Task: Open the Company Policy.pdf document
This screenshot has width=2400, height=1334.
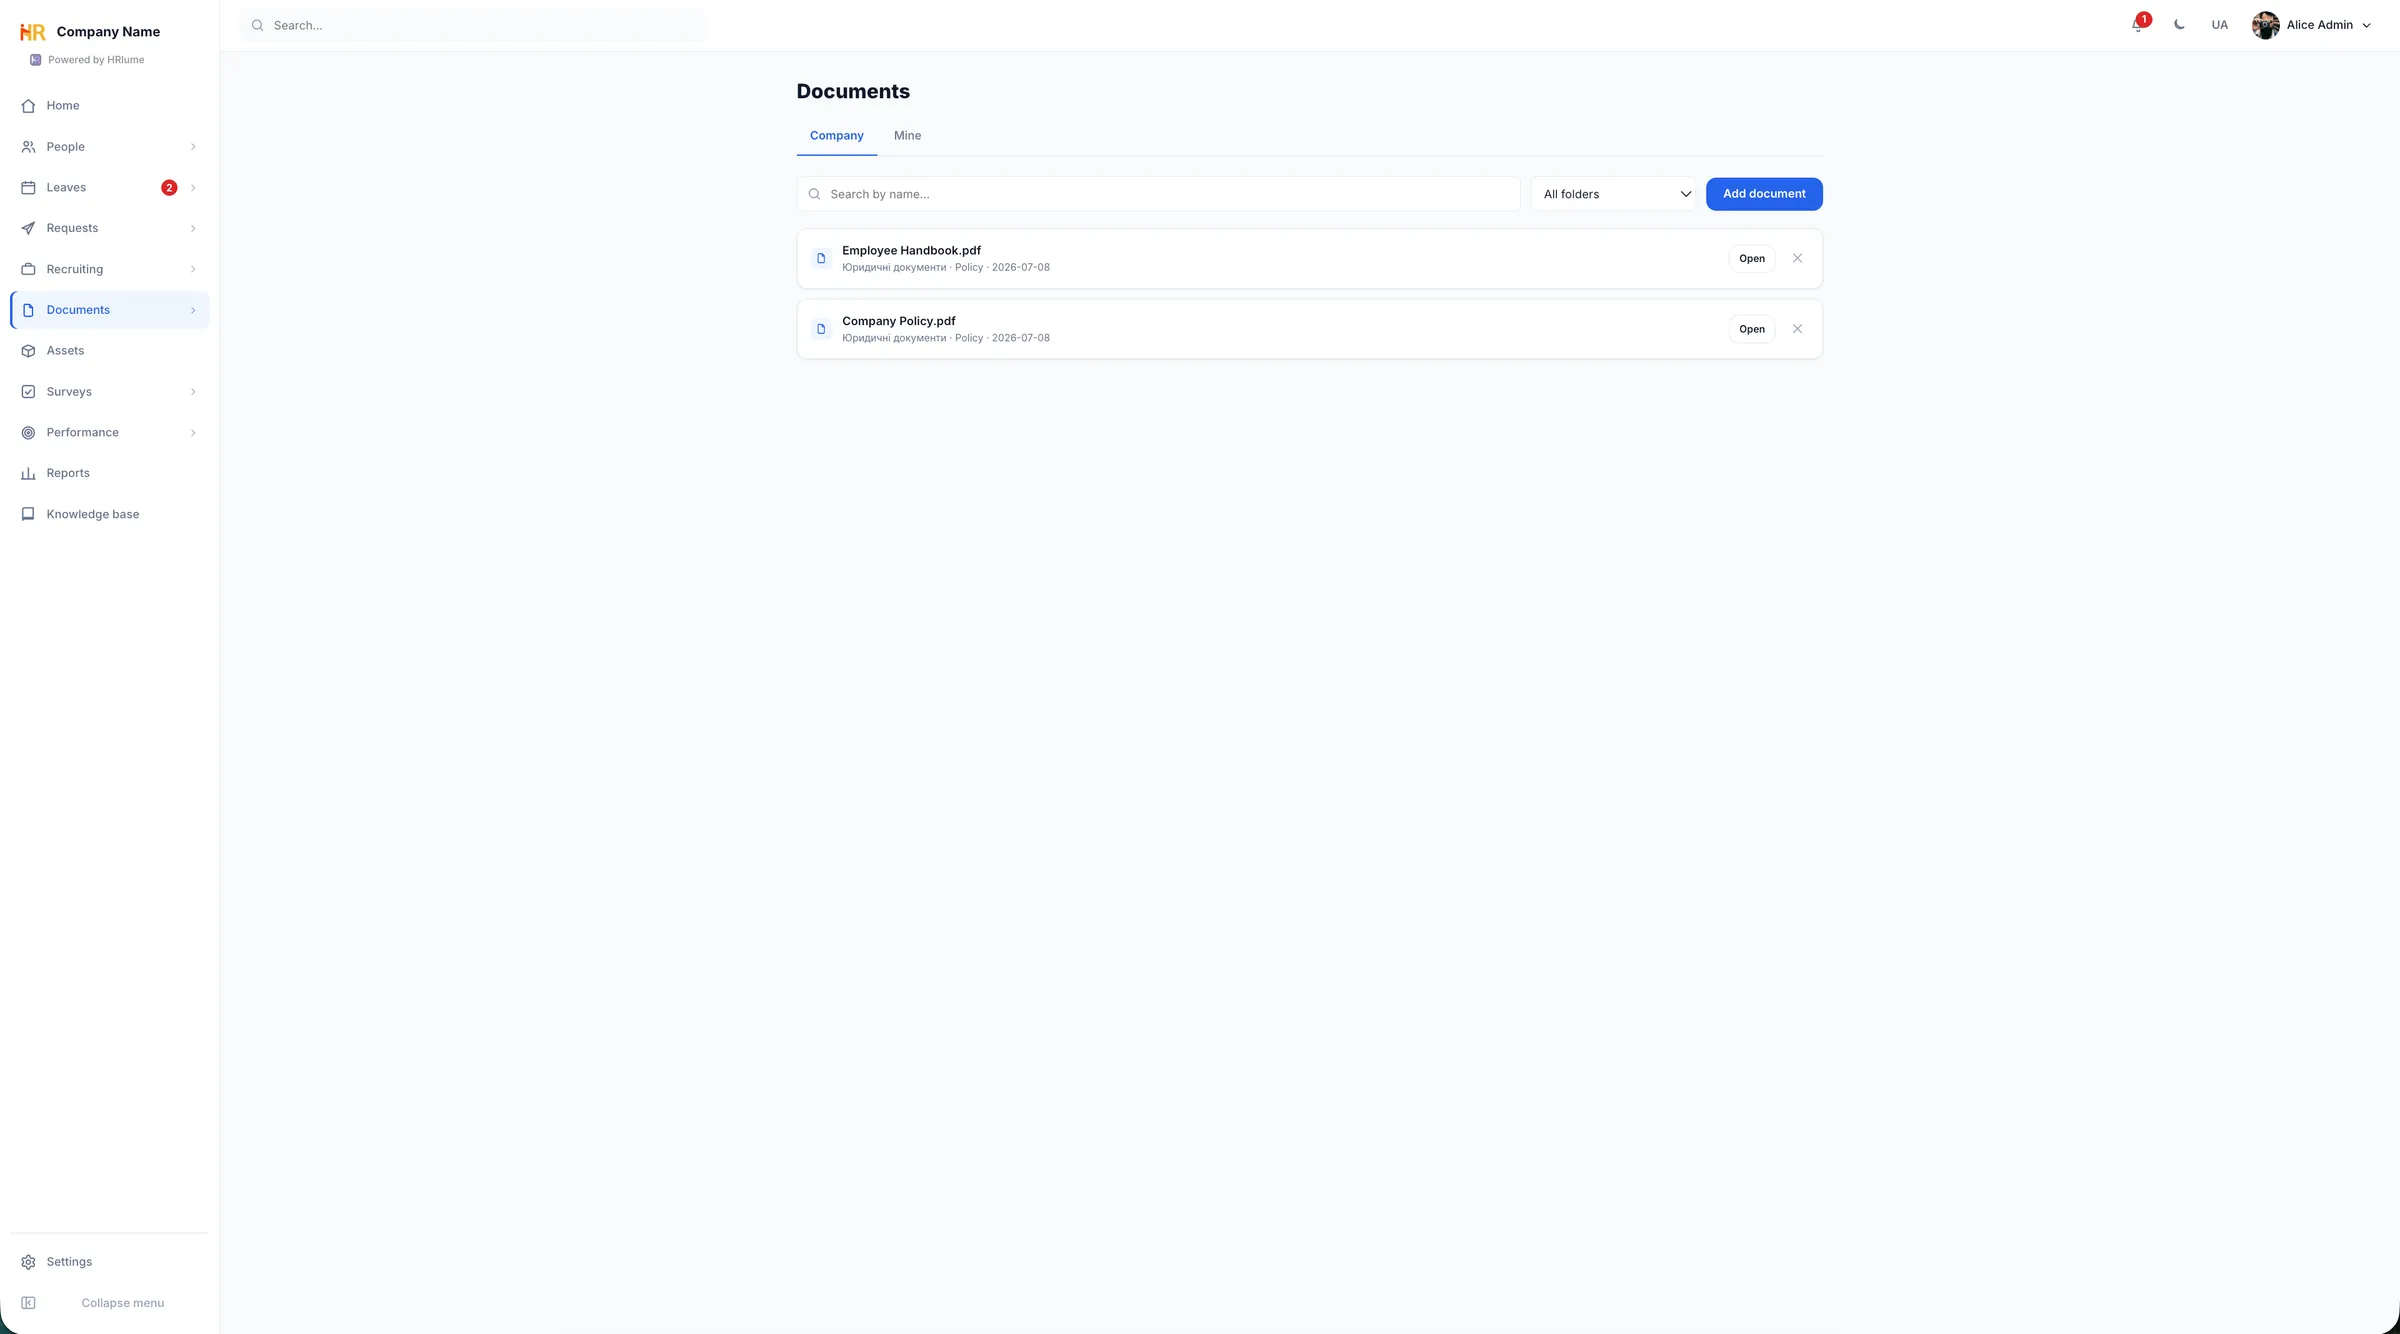Action: [1752, 329]
